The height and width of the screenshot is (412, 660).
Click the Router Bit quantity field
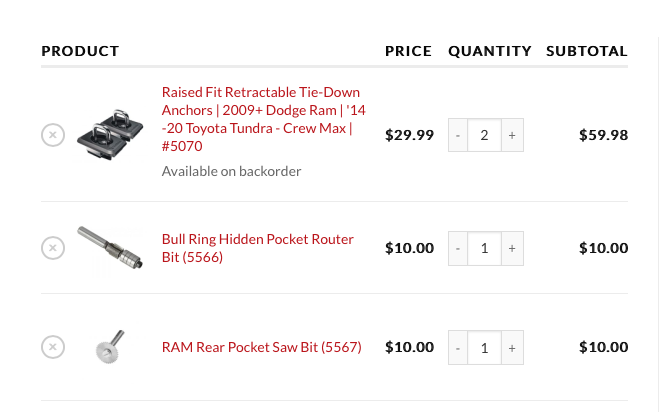[x=484, y=248]
